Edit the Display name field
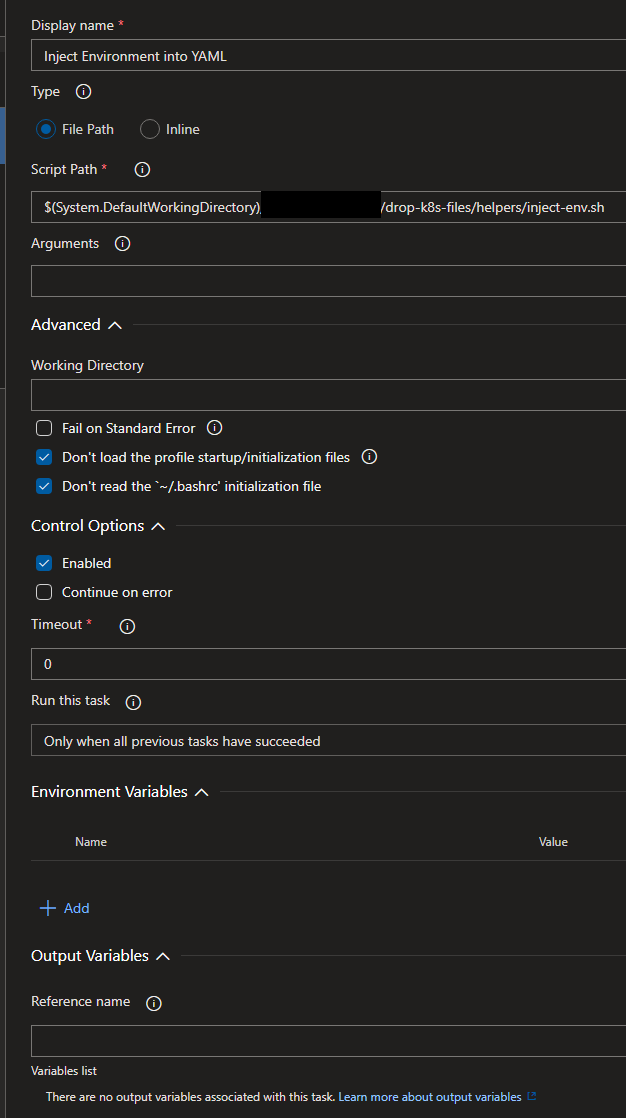The image size is (626, 1118). click(x=329, y=55)
